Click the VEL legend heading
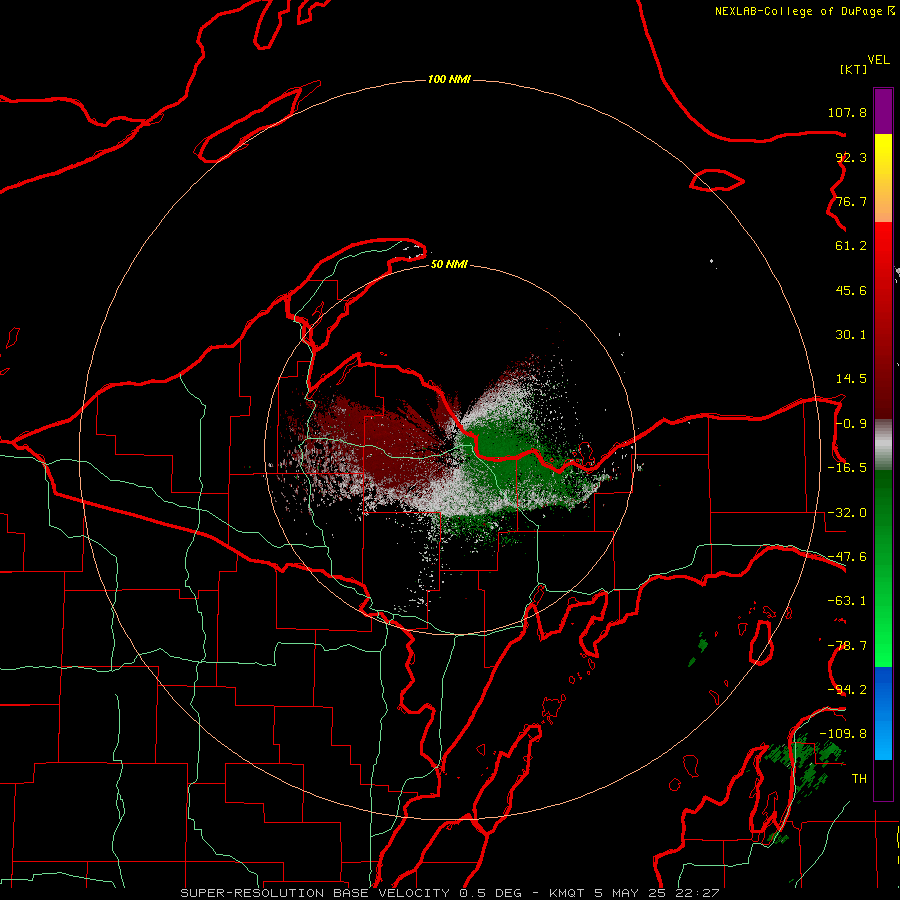The image size is (900, 900). click(878, 60)
